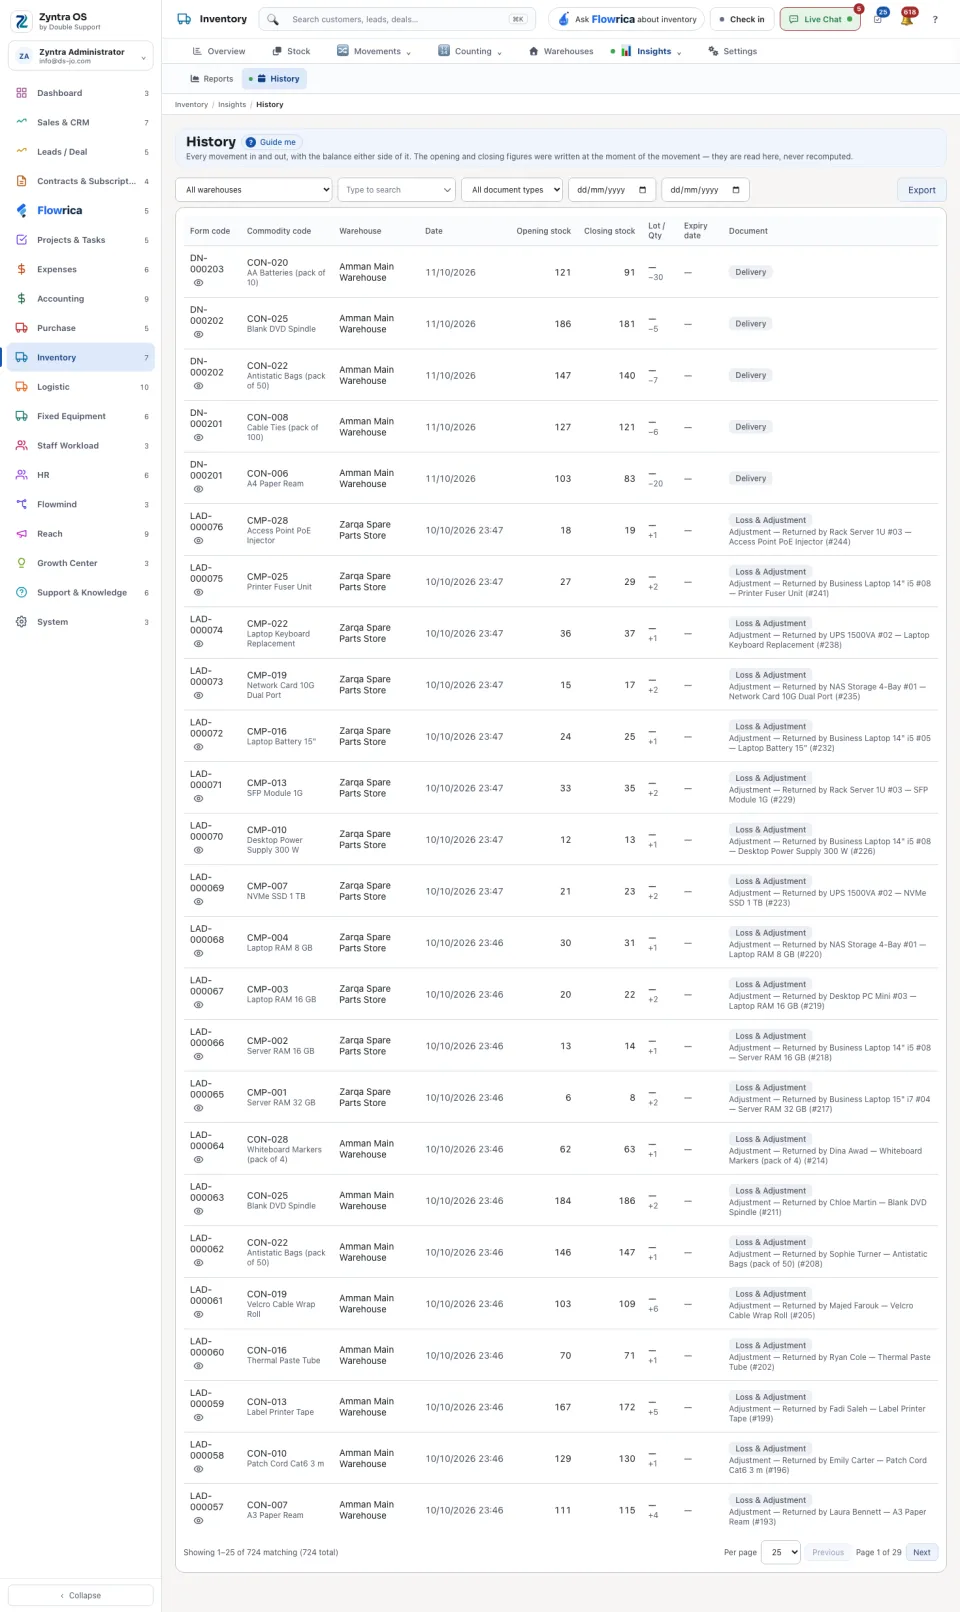Click the eye icon under LAD-000076
The width and height of the screenshot is (960, 1612).
point(198,541)
